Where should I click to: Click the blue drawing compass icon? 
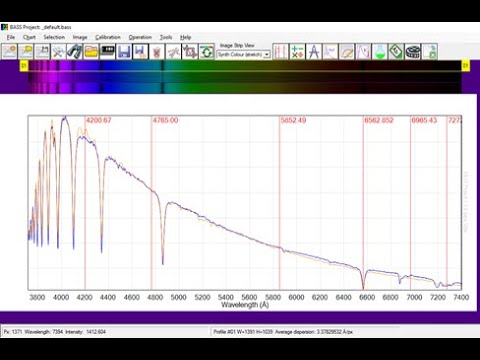pos(314,52)
